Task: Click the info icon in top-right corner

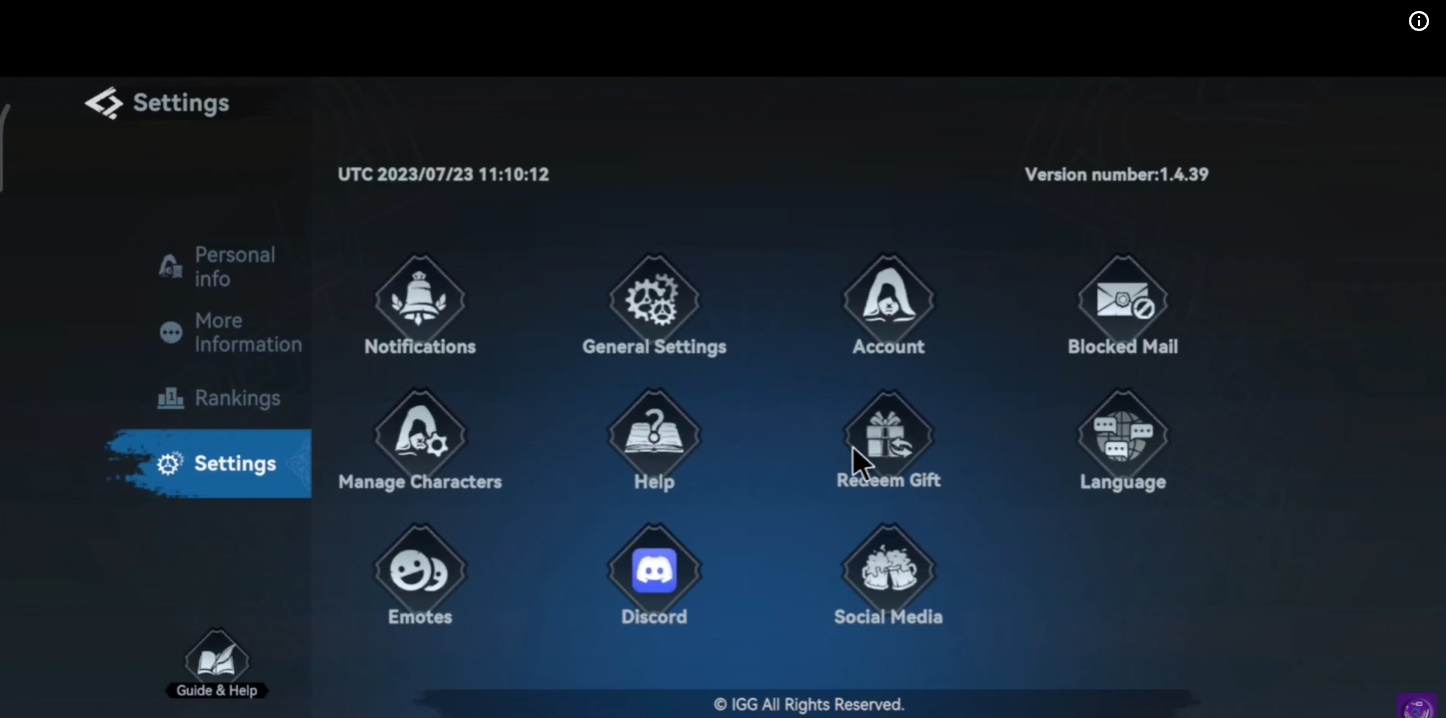Action: pos(1418,21)
